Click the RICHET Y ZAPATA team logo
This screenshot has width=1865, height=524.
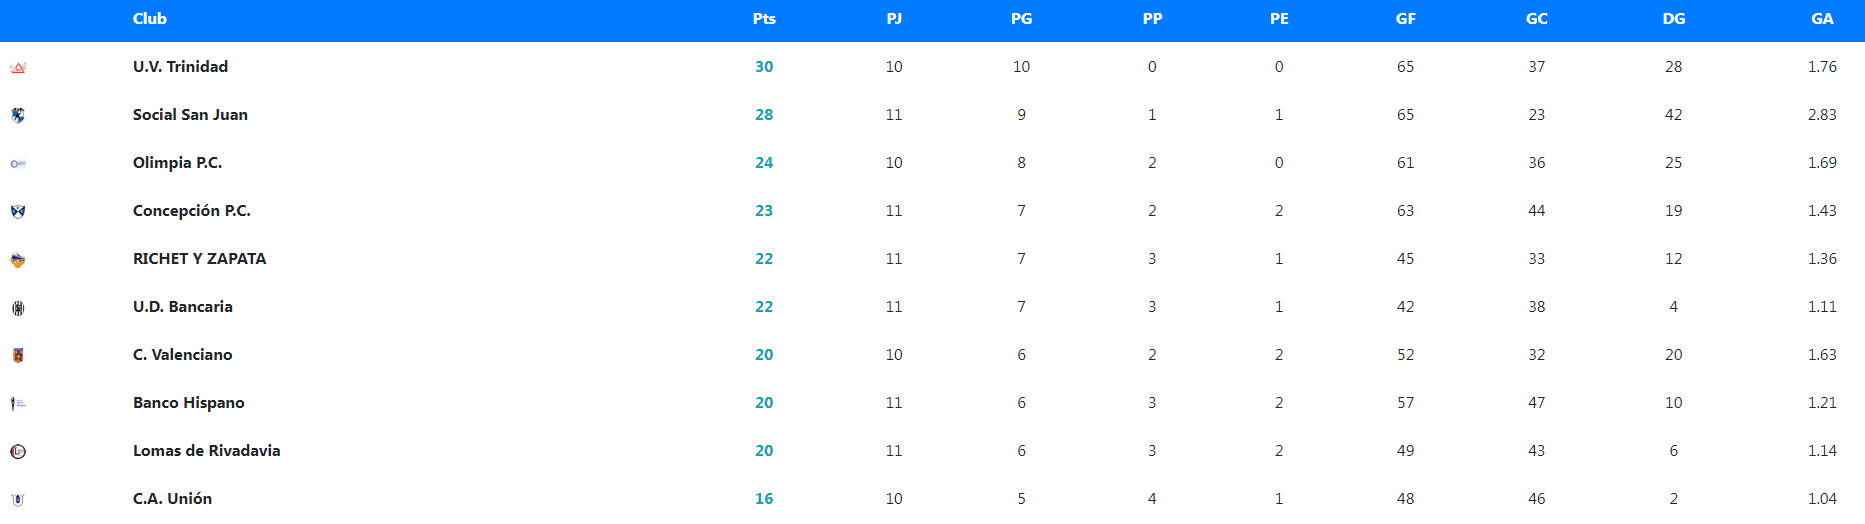18,260
